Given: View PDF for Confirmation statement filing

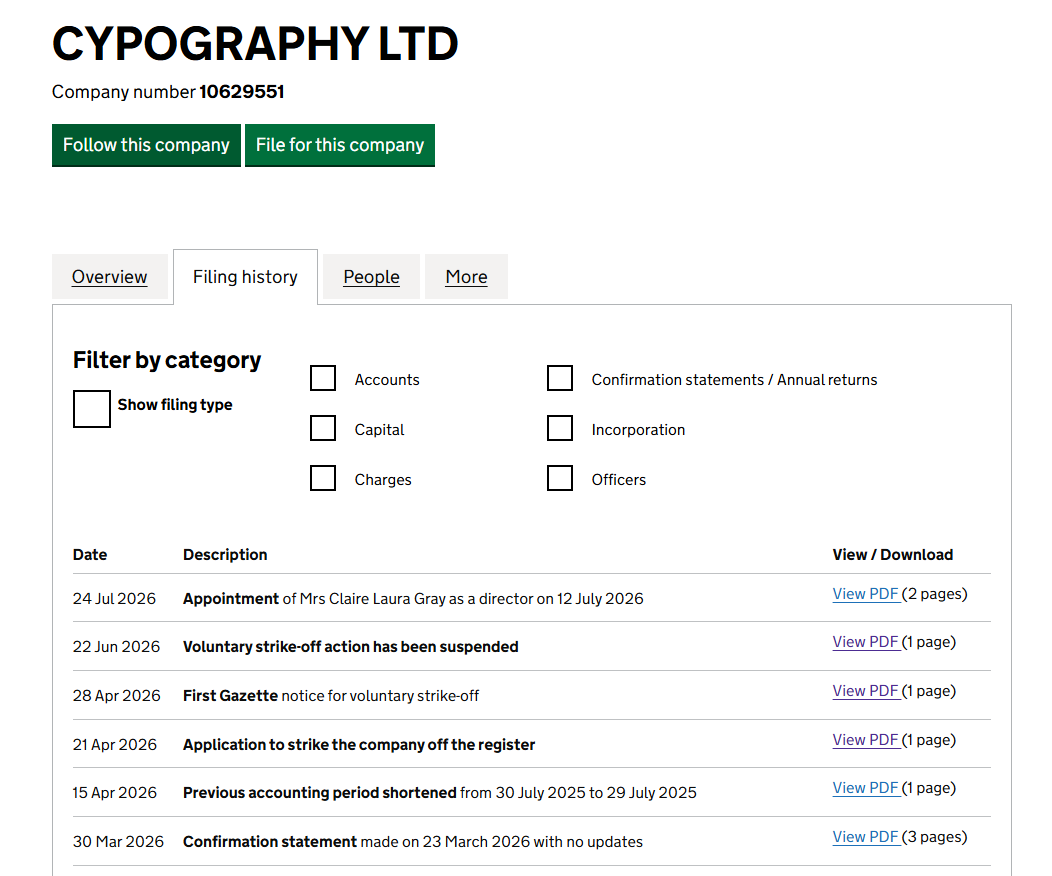Looking at the screenshot, I should [x=865, y=837].
